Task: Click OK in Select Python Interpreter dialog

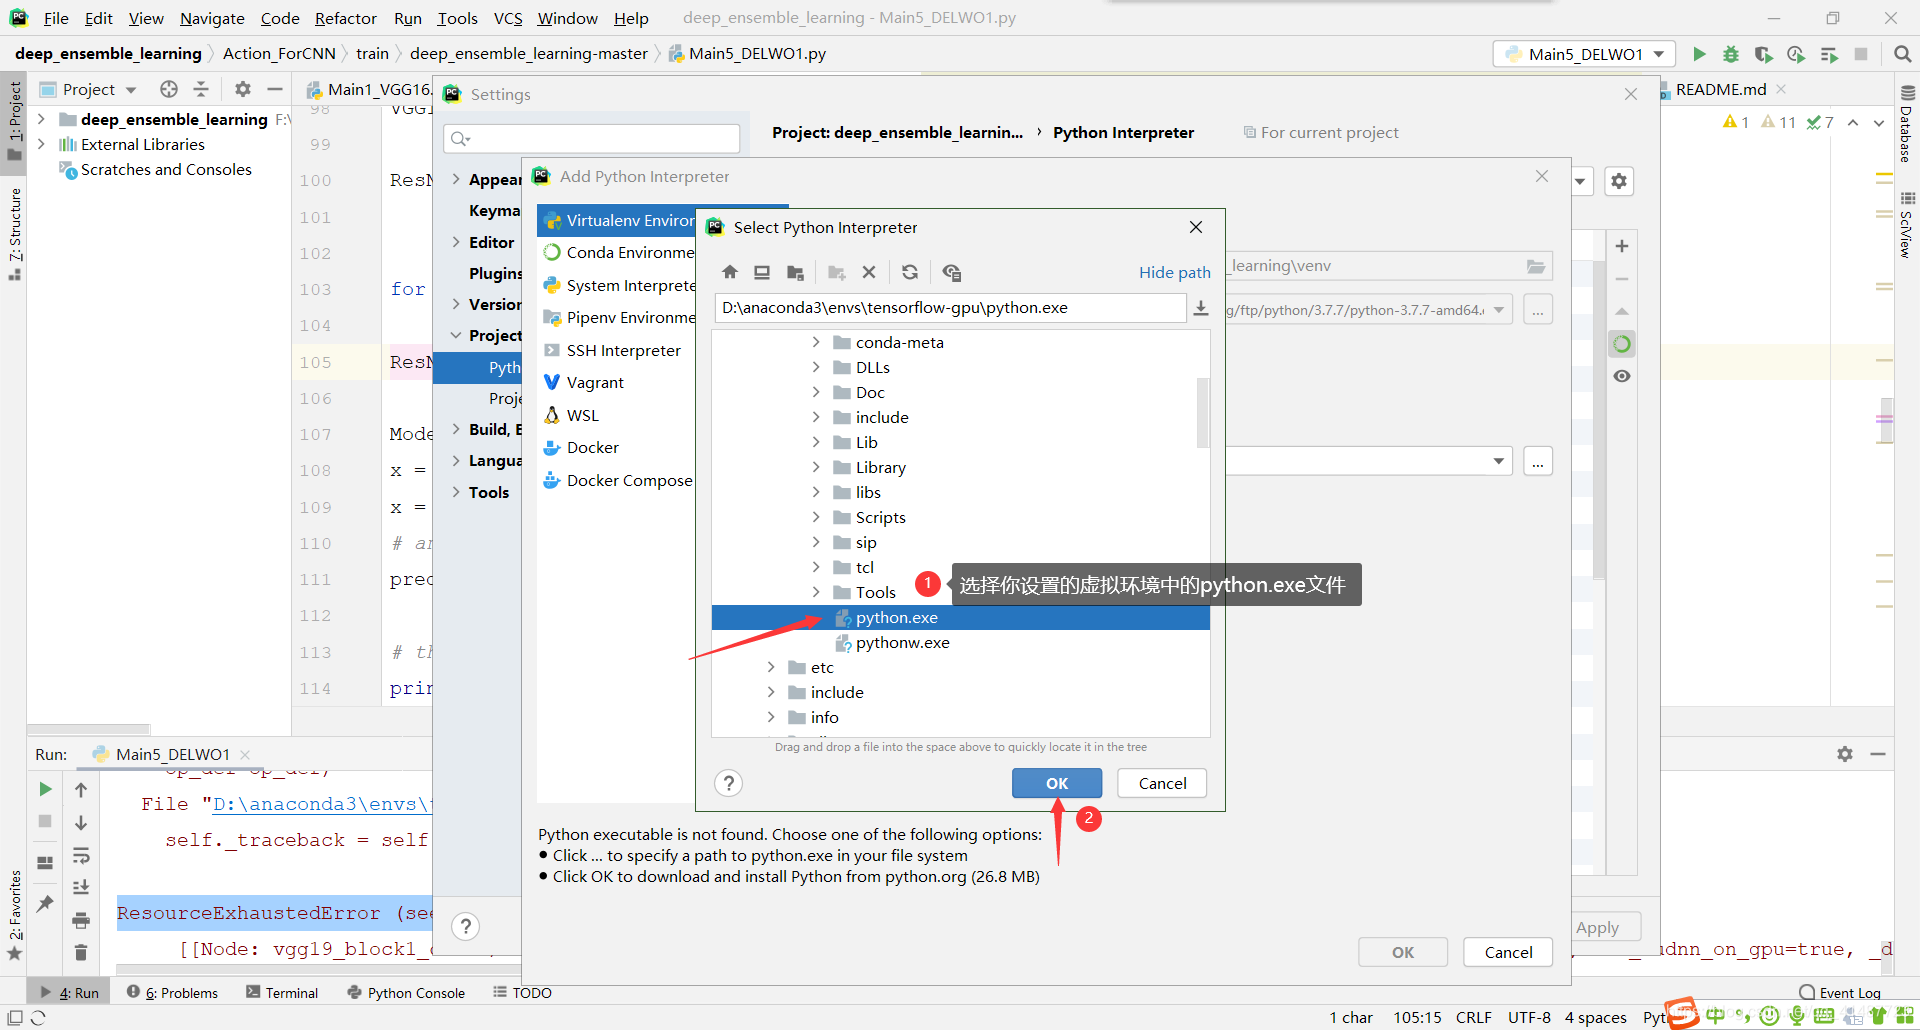Action: pos(1057,783)
